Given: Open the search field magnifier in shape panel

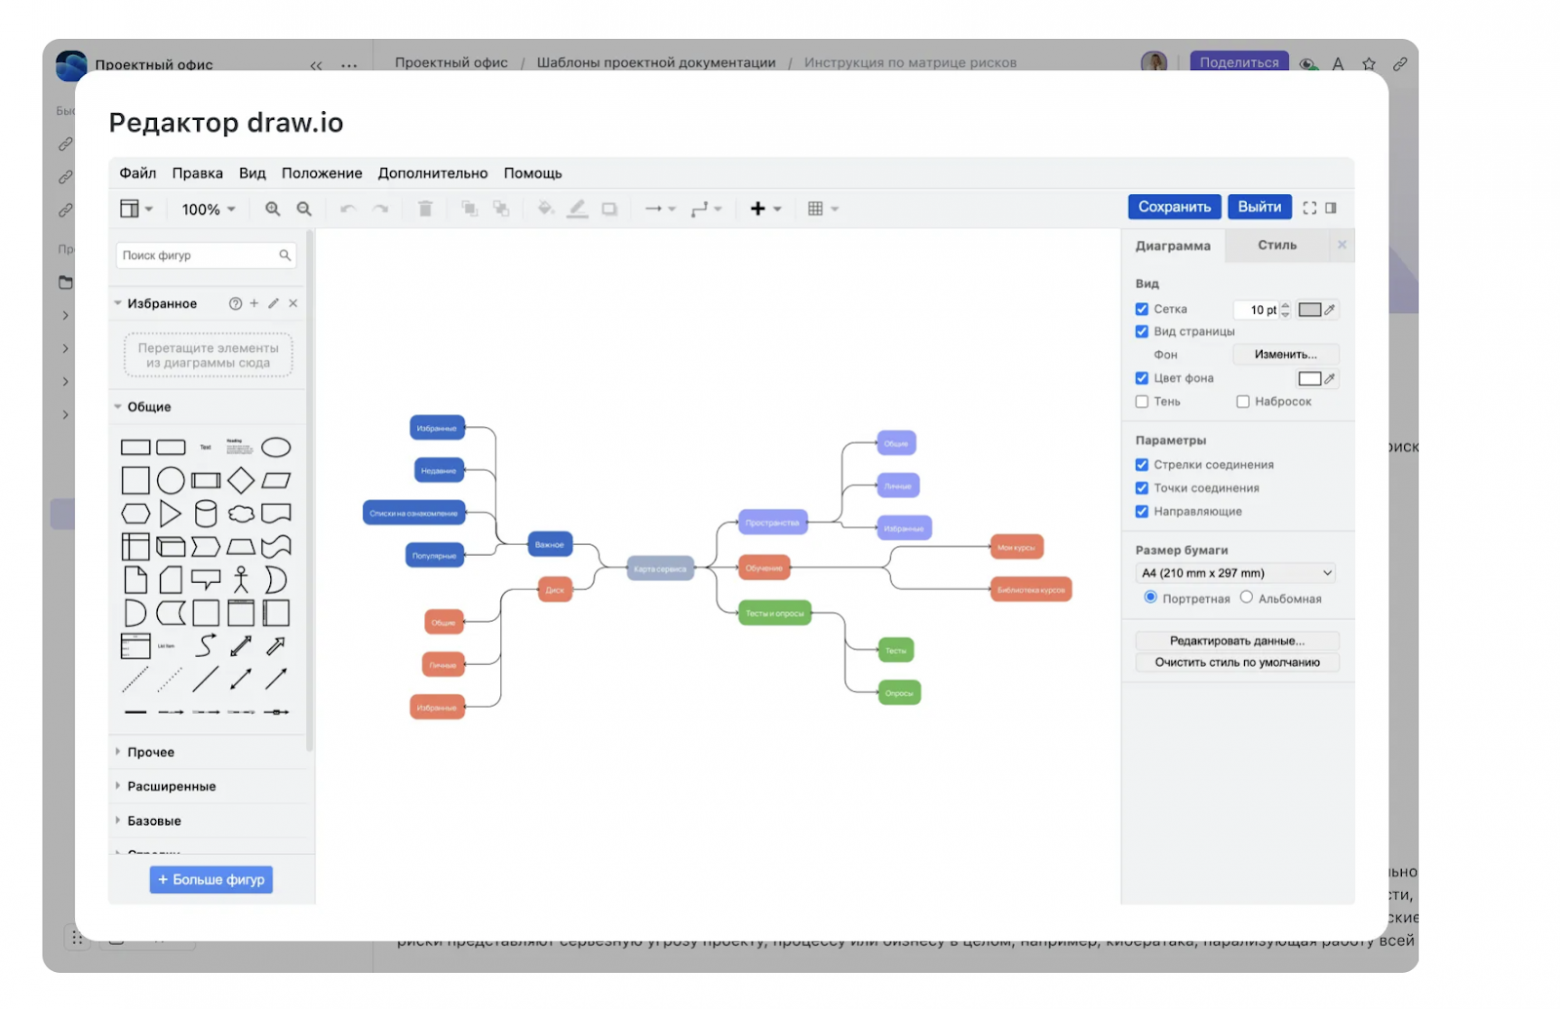Looking at the screenshot, I should [286, 255].
